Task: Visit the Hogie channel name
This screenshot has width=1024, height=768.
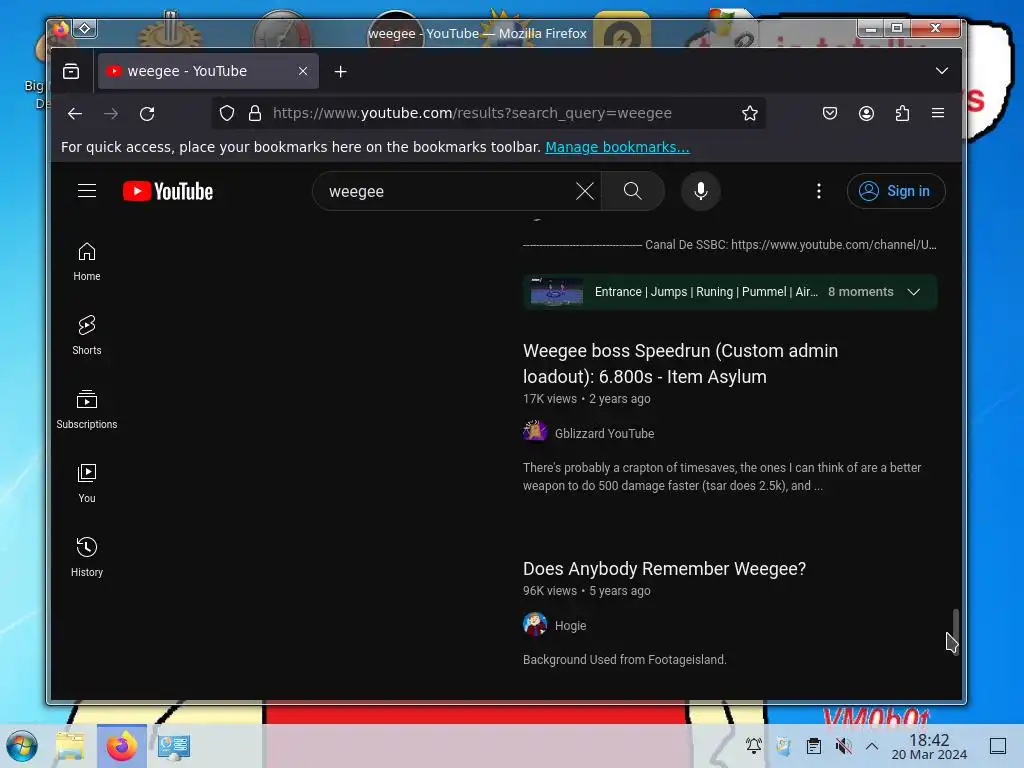Action: 570,626
